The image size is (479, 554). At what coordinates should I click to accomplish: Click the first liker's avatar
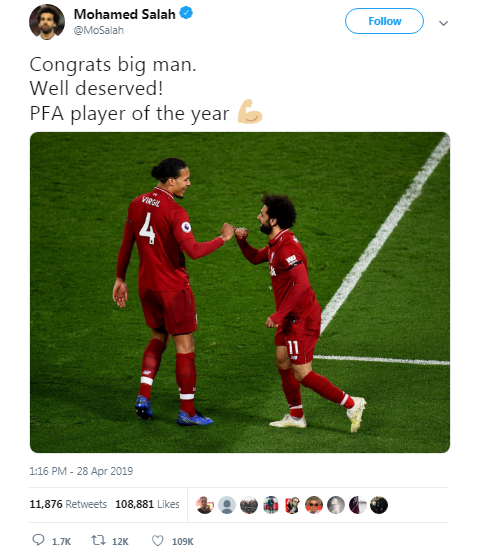click(x=205, y=505)
